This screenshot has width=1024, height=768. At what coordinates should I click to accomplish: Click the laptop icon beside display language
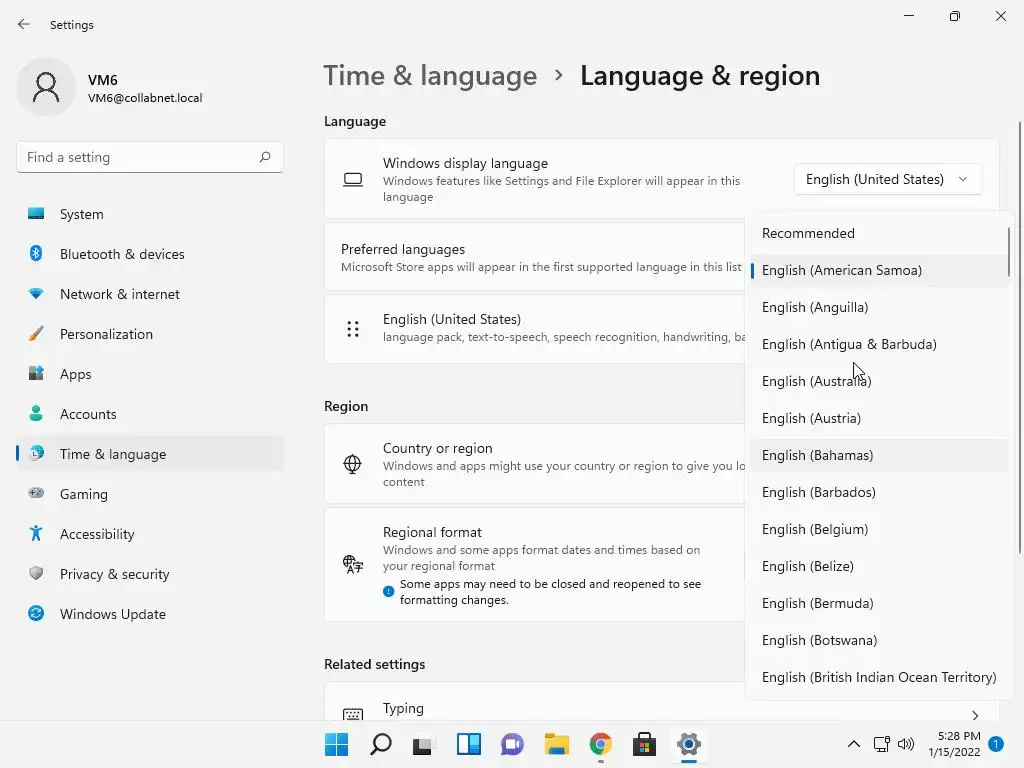[353, 180]
